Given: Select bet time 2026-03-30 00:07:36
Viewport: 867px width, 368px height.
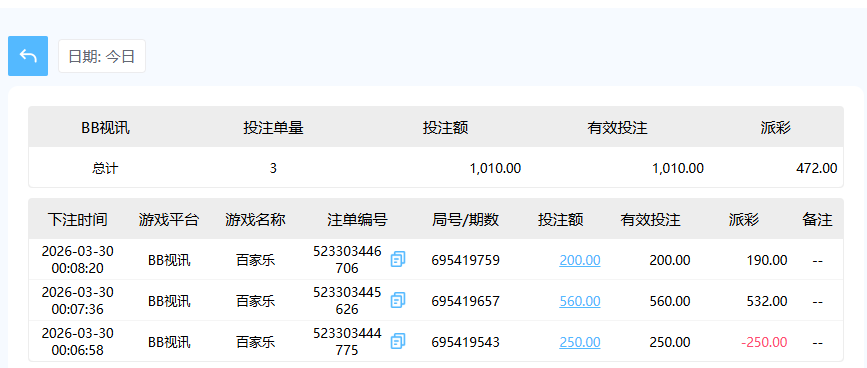Looking at the screenshot, I should pyautogui.click(x=77, y=301).
